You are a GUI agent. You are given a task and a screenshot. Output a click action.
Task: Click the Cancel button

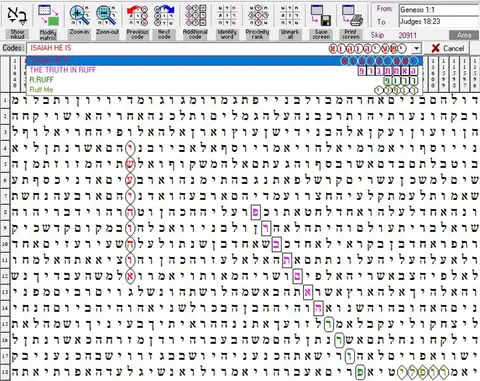coord(448,49)
